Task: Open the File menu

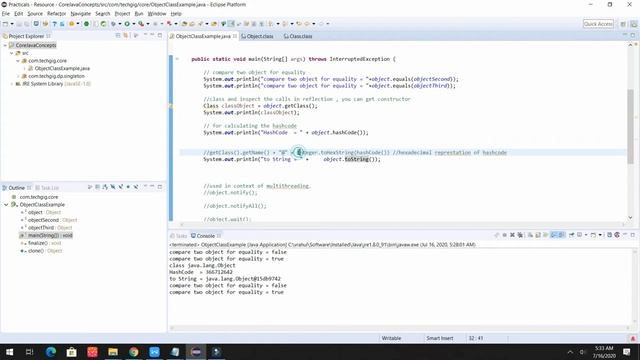Action: coord(5,13)
